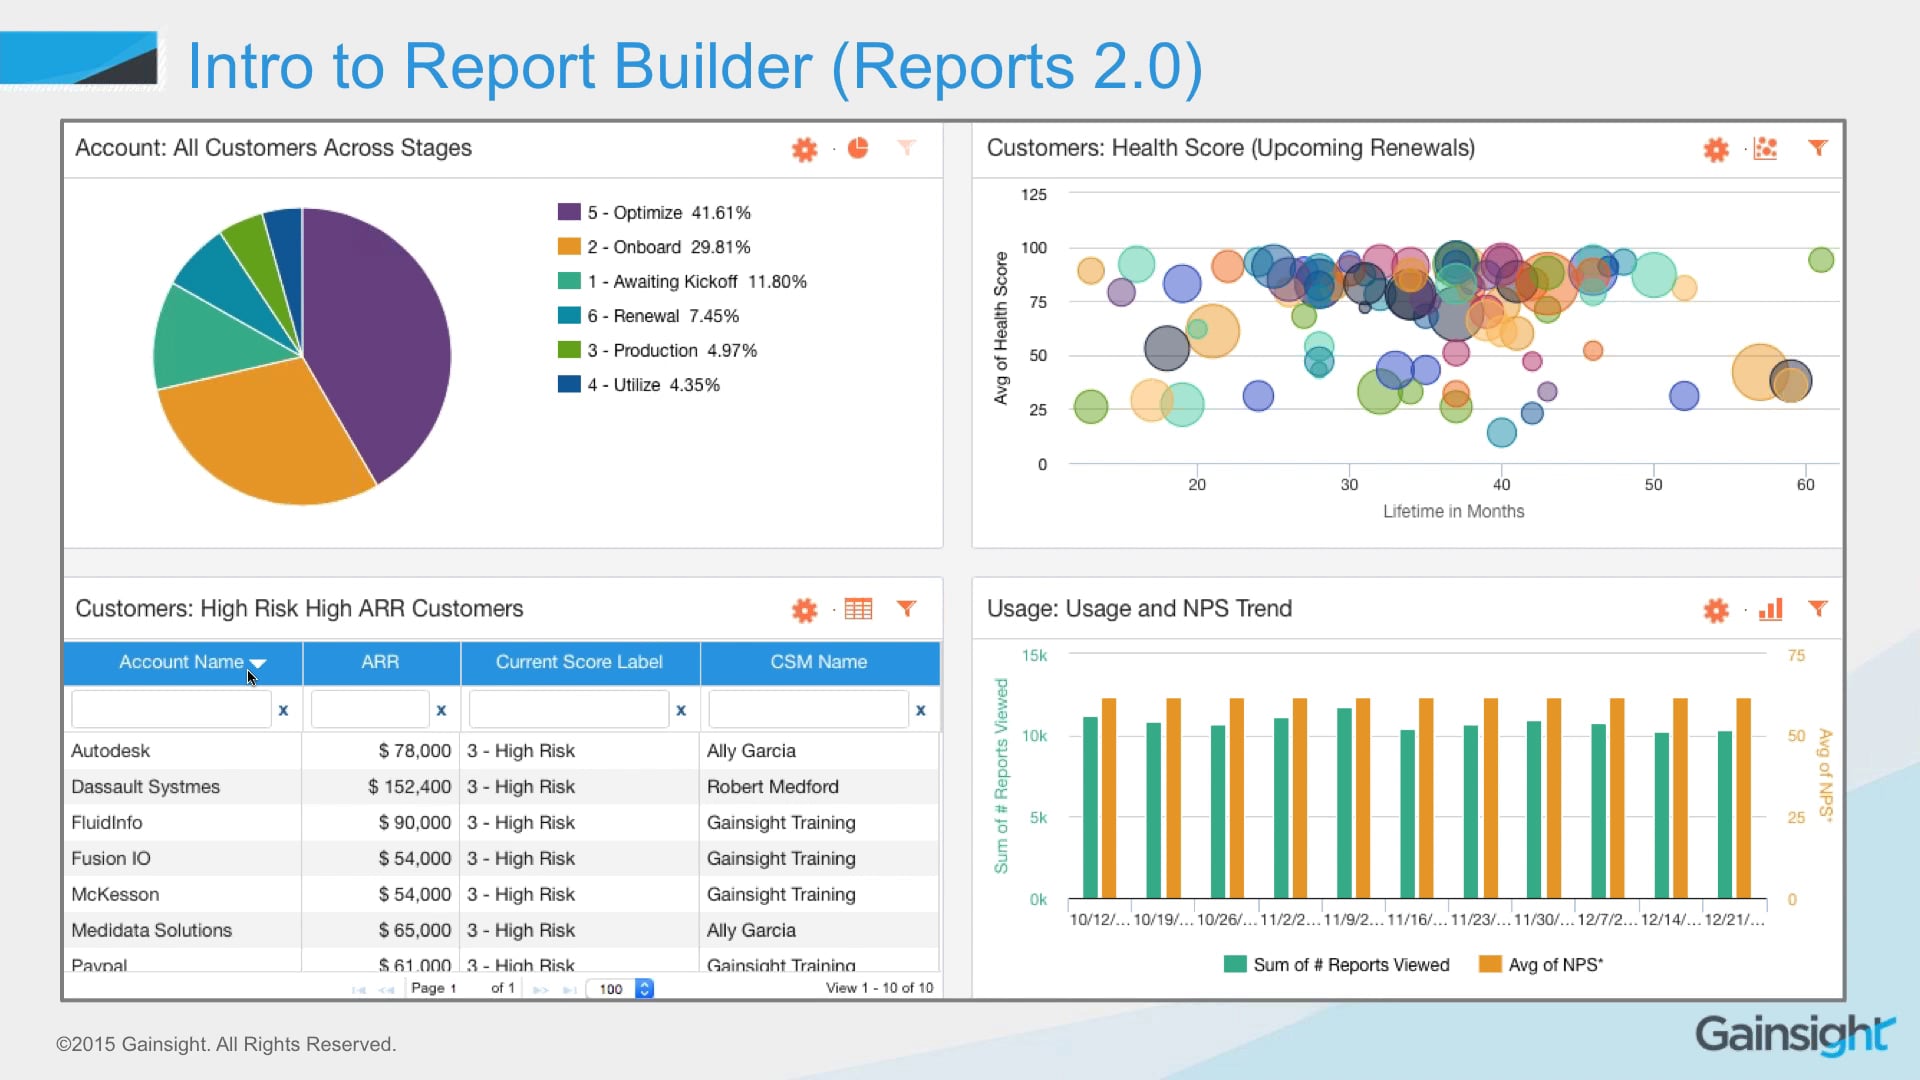1920x1080 pixels.
Task: Click the Page number input field
Action: pos(468,988)
